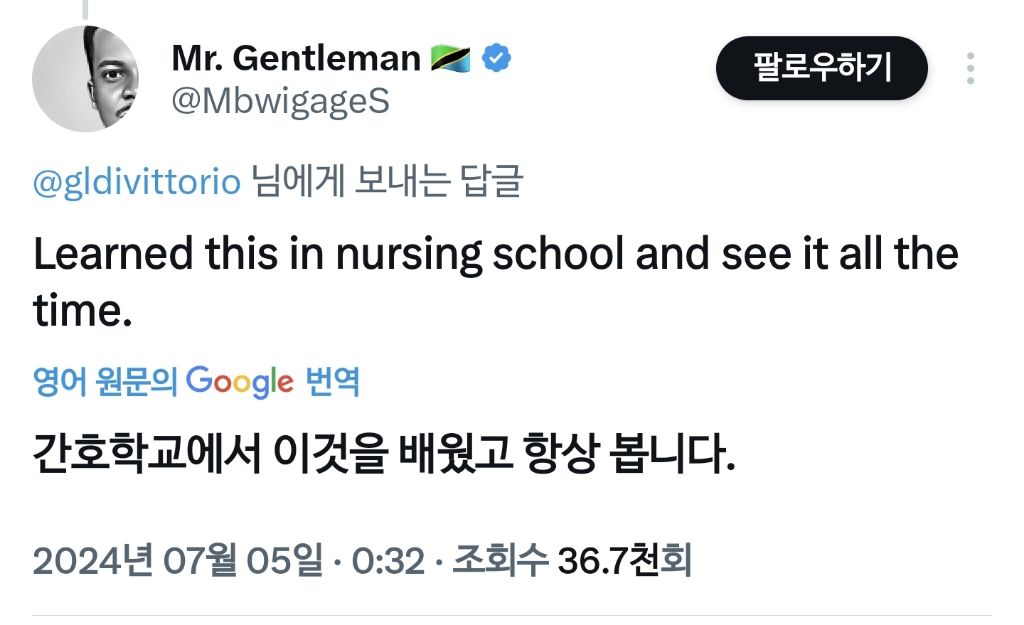Click the Mr. Gentleman display name

[x=296, y=59]
